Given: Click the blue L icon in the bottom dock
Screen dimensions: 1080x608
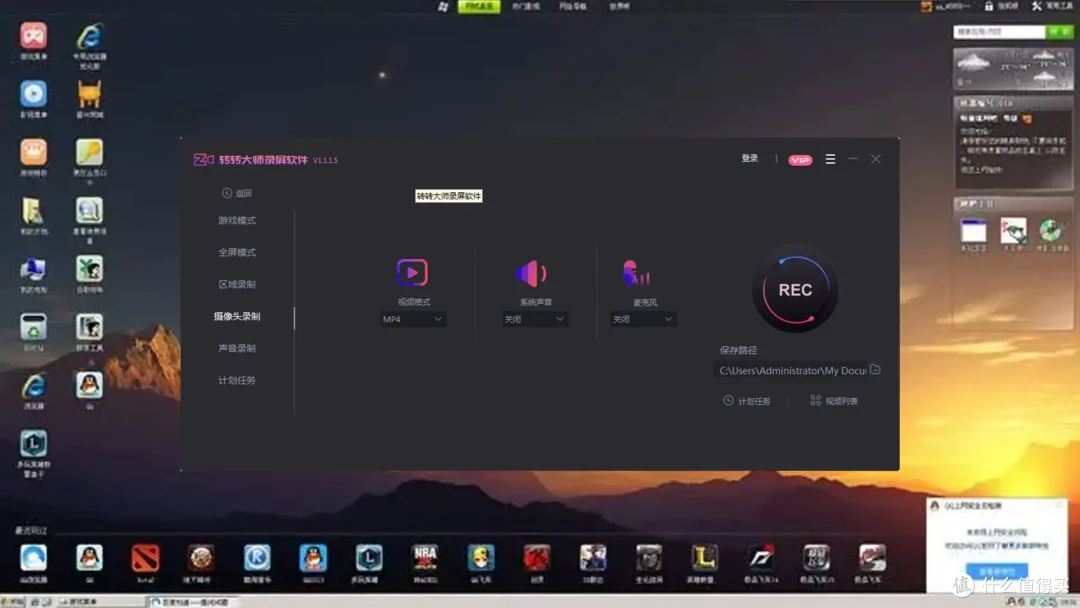Looking at the screenshot, I should (x=368, y=558).
